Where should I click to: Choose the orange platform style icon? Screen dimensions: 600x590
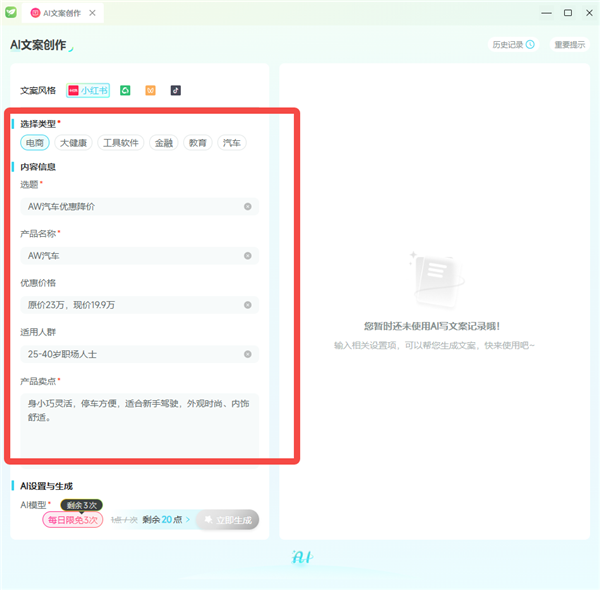(x=150, y=90)
